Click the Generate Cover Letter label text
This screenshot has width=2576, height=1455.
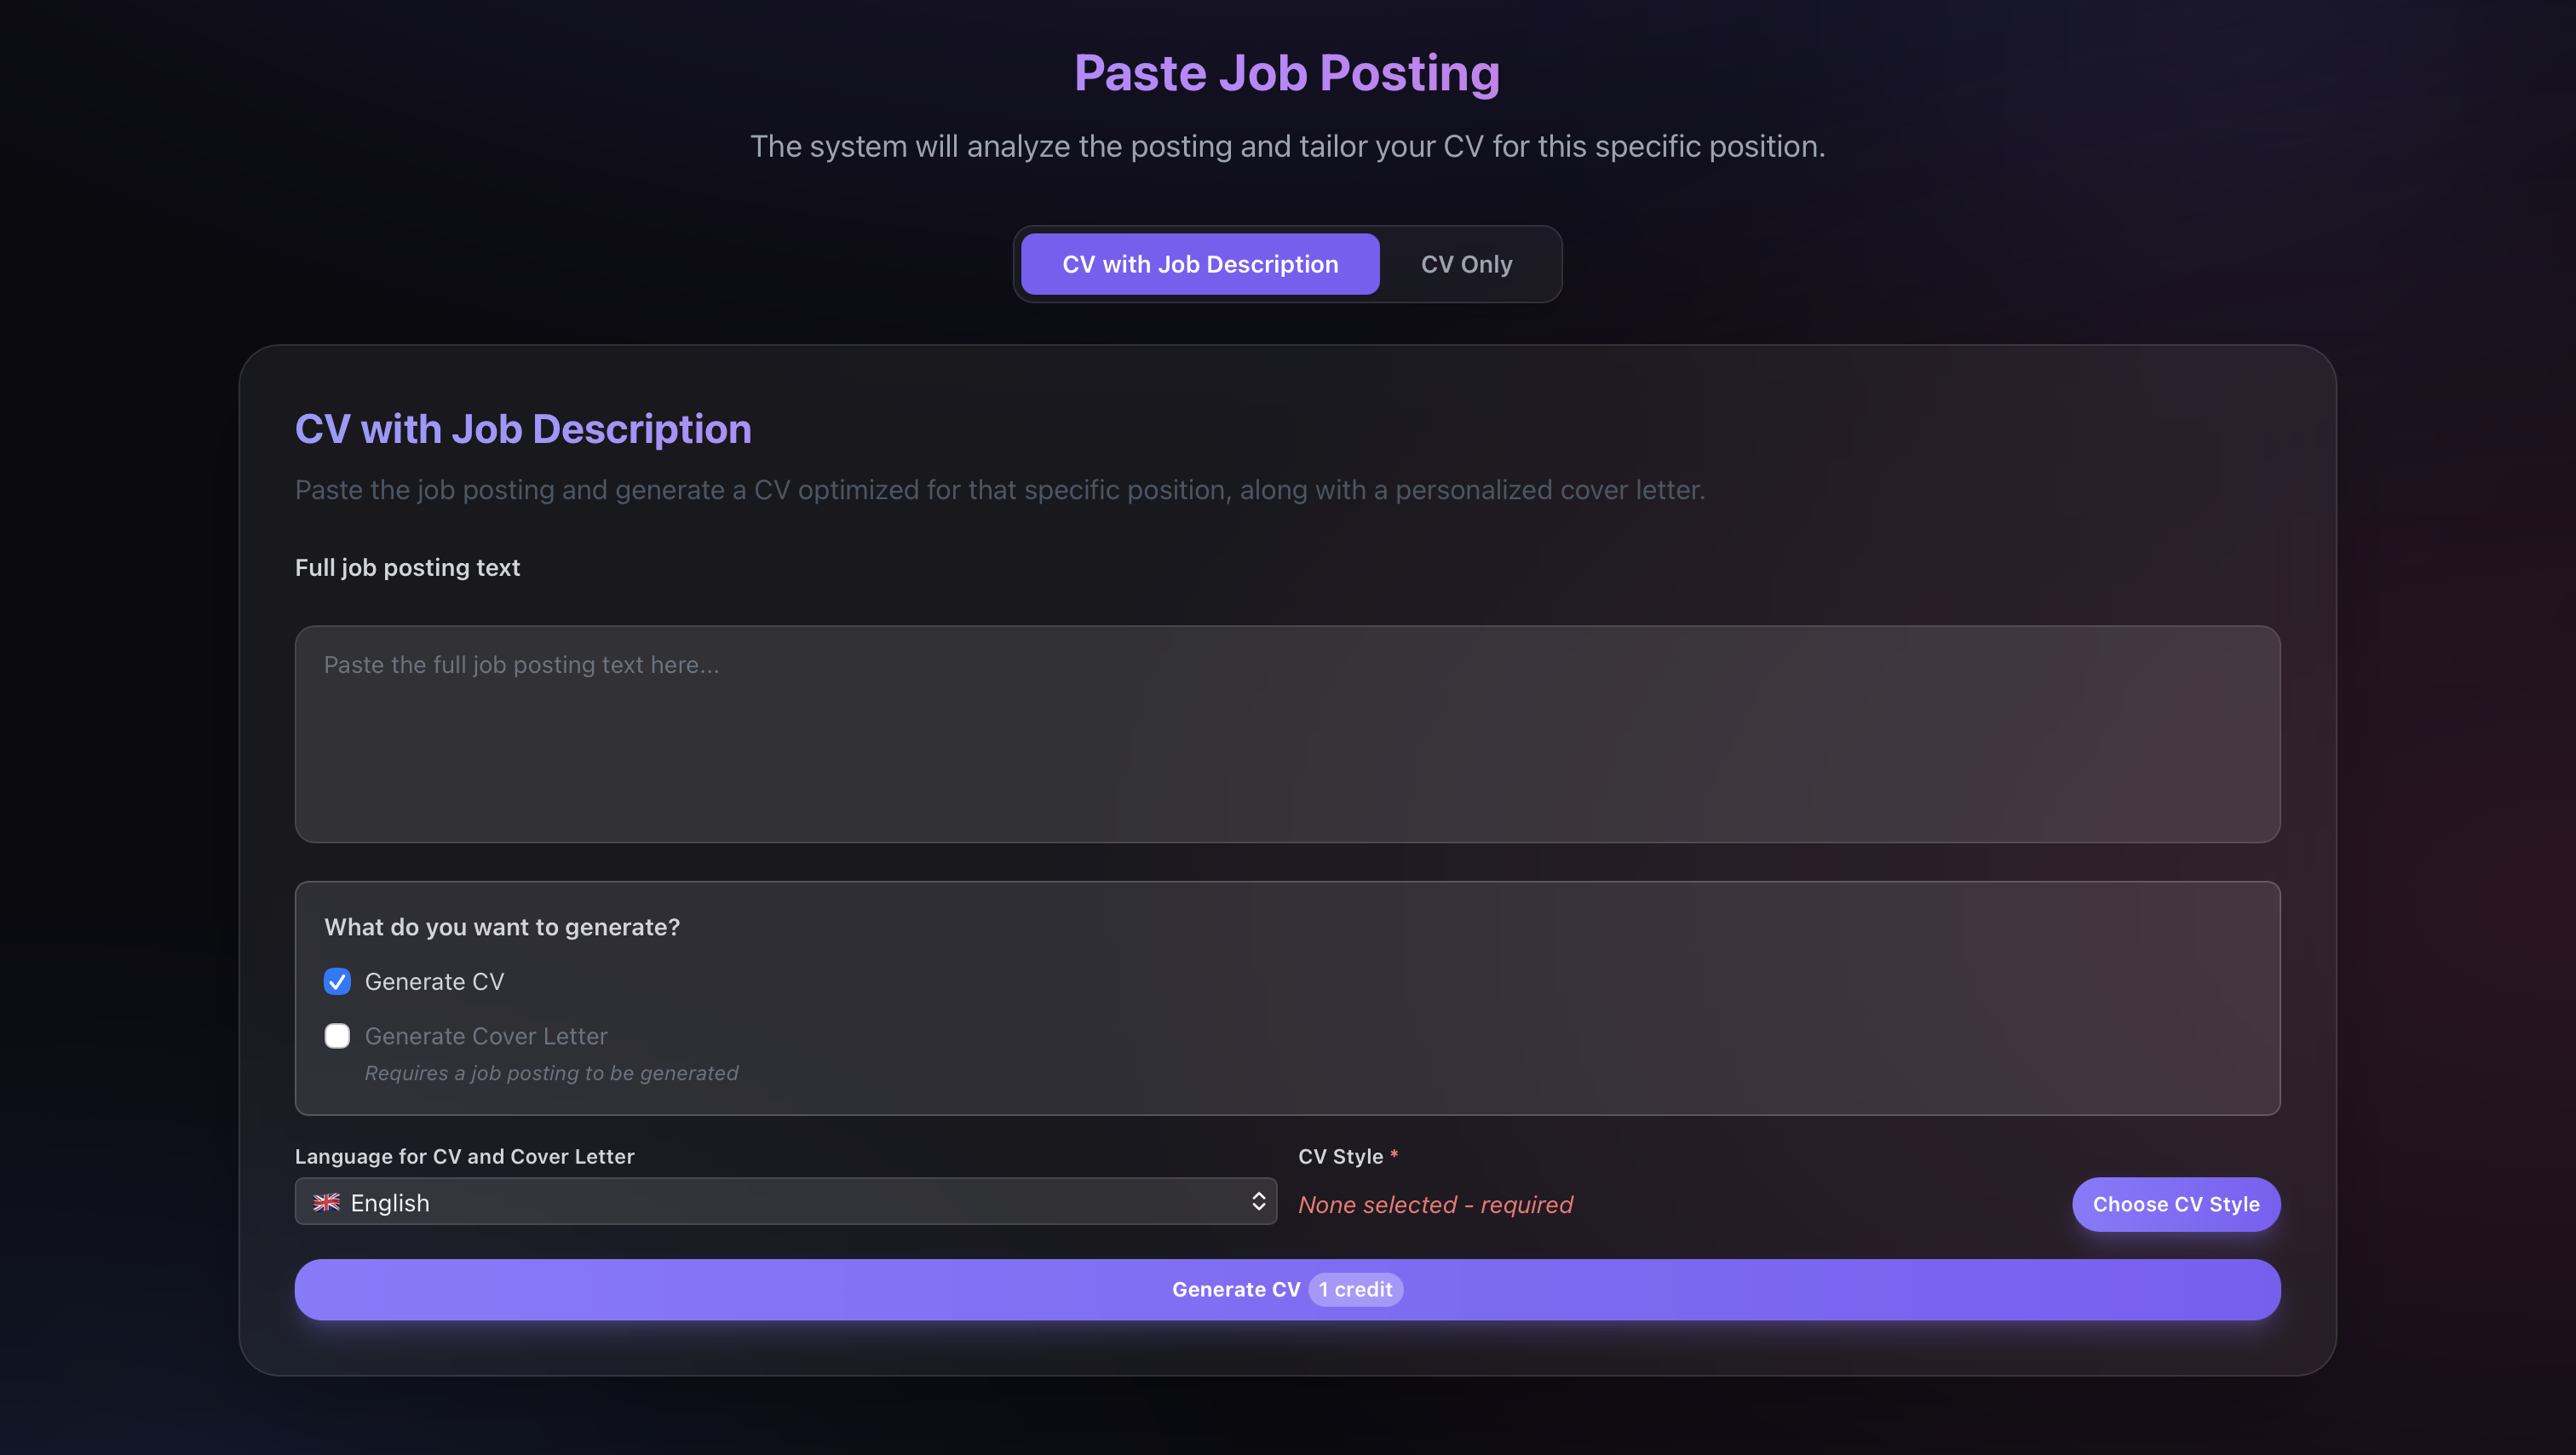(x=486, y=1036)
